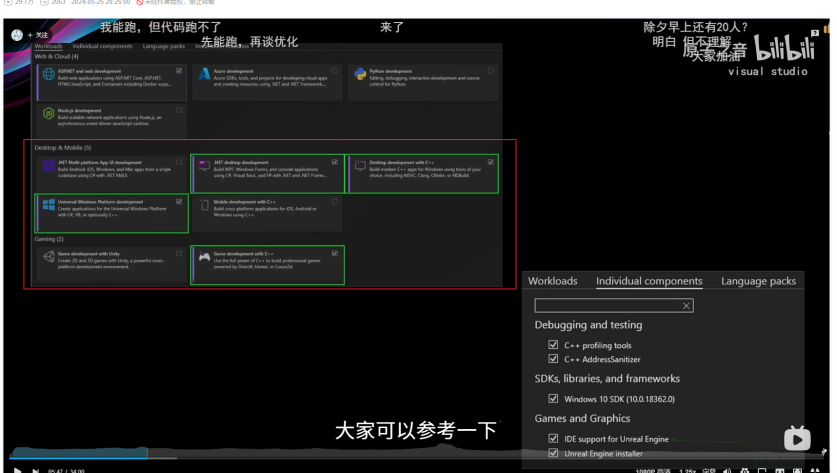Enable the Azure development checkbox
This screenshot has width=837, height=473.
335,70
